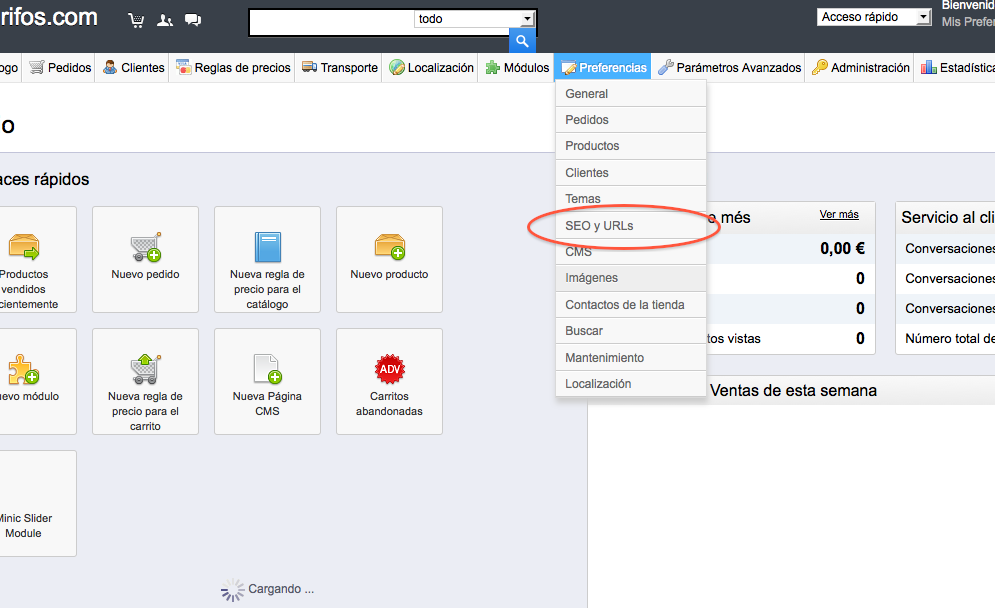Open the Transporte tab
This screenshot has width=995, height=608.
339,67
